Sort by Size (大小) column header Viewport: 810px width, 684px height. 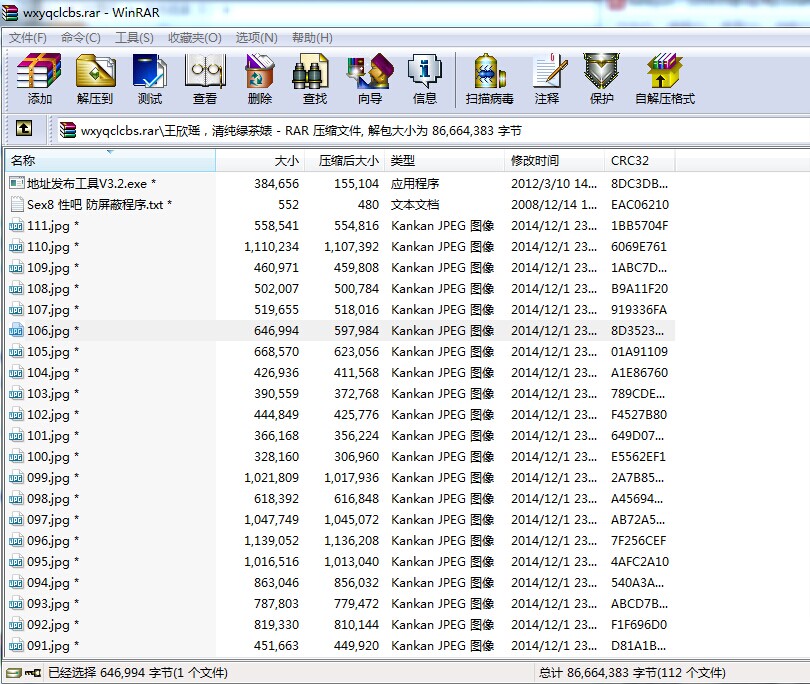coord(260,161)
